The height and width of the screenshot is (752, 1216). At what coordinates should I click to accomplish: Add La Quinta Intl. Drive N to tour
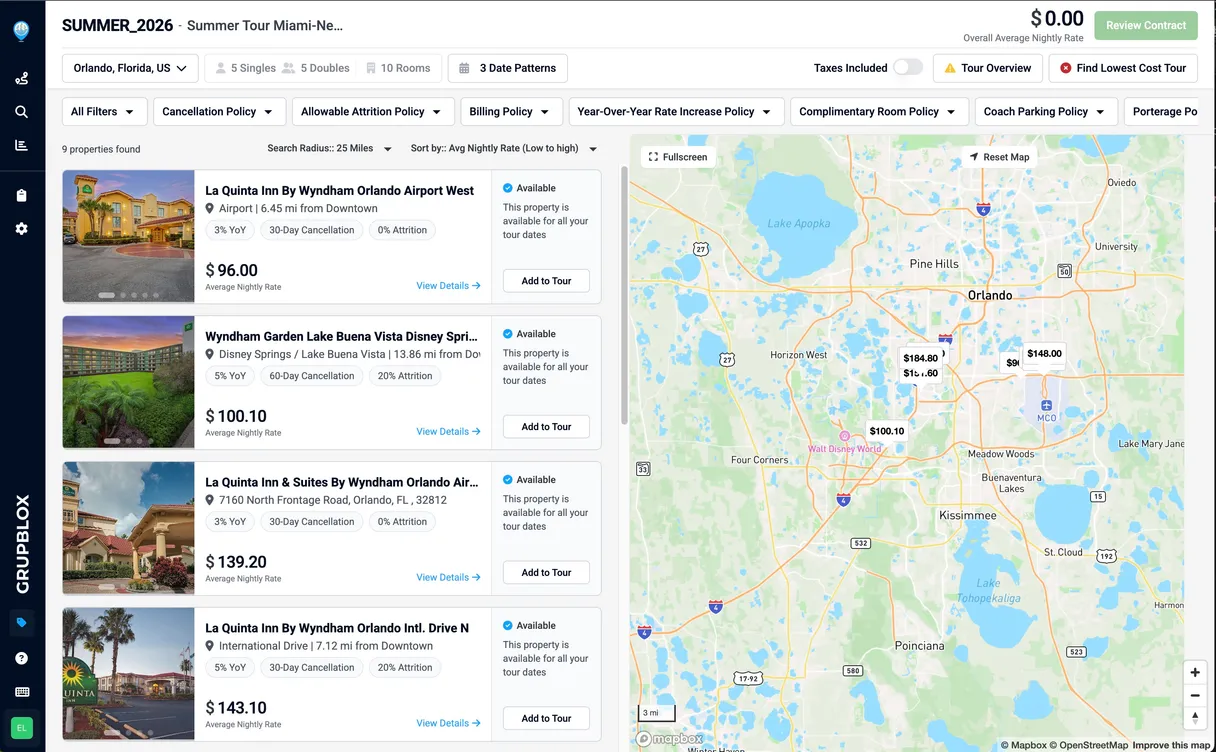(546, 719)
